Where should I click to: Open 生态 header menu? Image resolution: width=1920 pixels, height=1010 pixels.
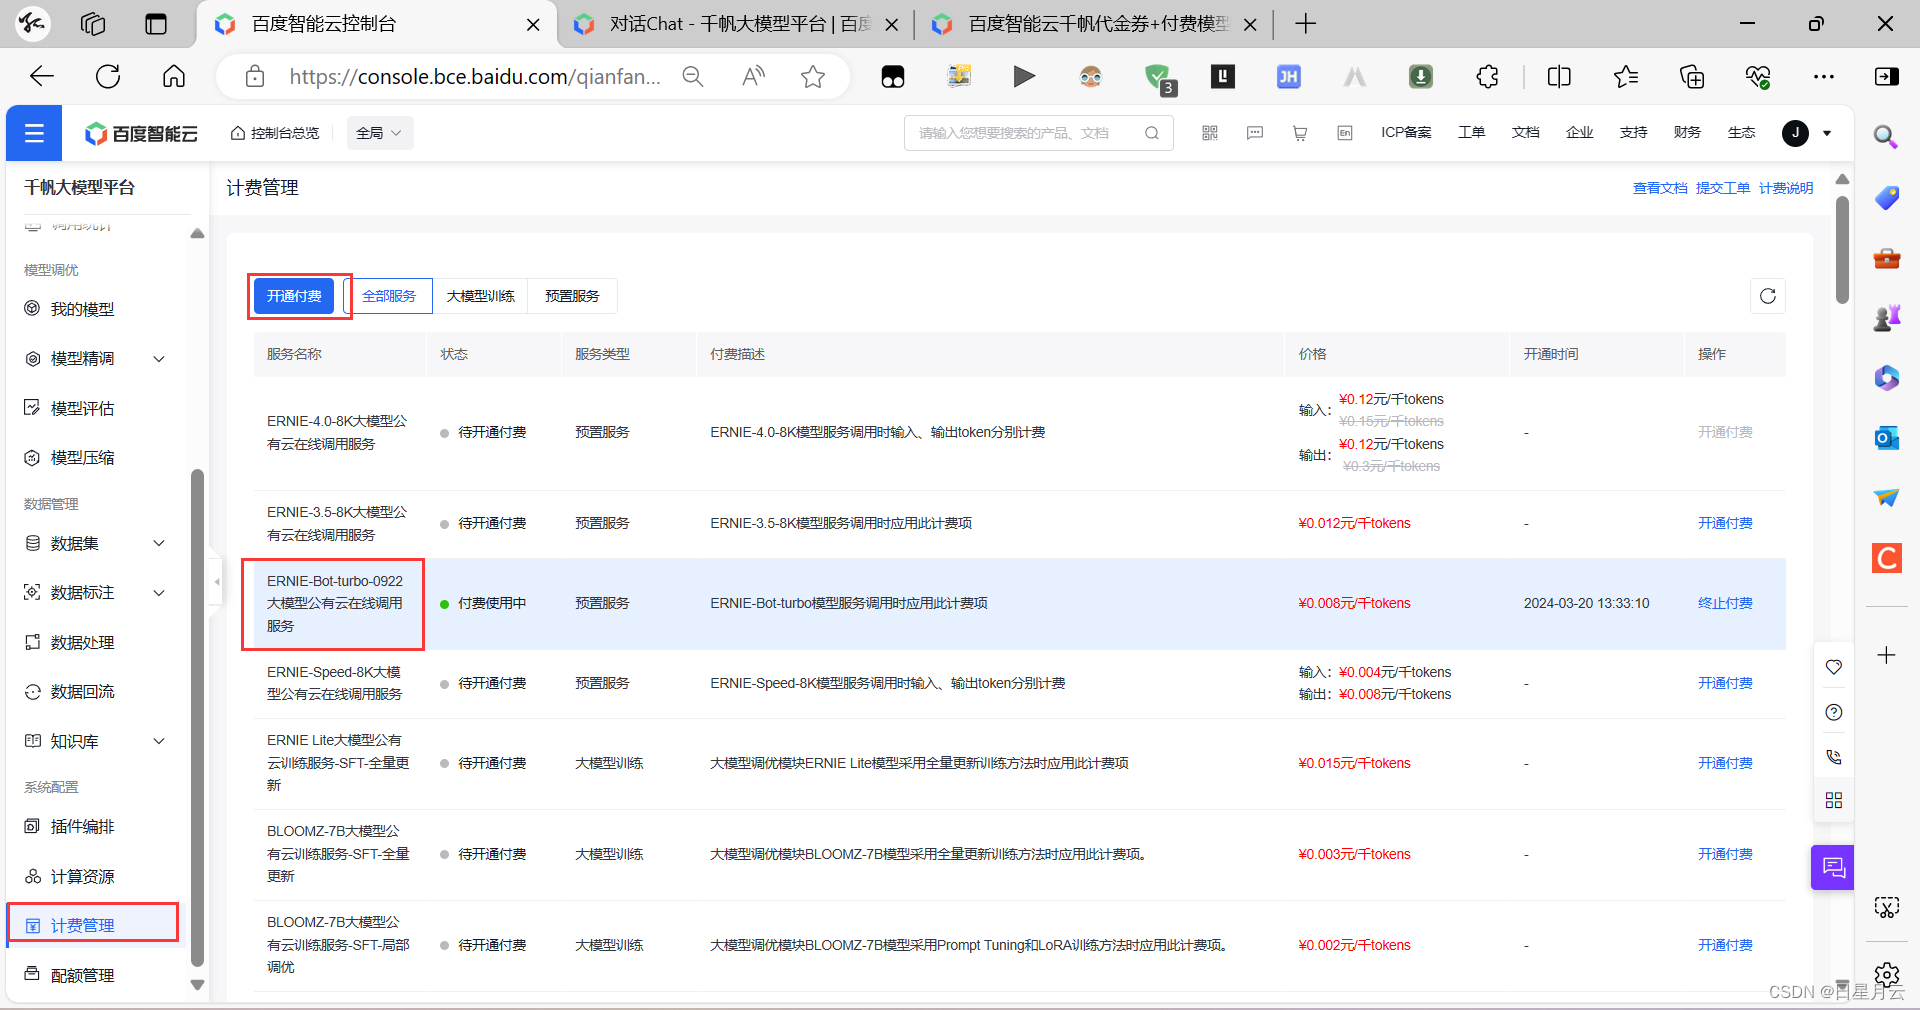[1741, 133]
